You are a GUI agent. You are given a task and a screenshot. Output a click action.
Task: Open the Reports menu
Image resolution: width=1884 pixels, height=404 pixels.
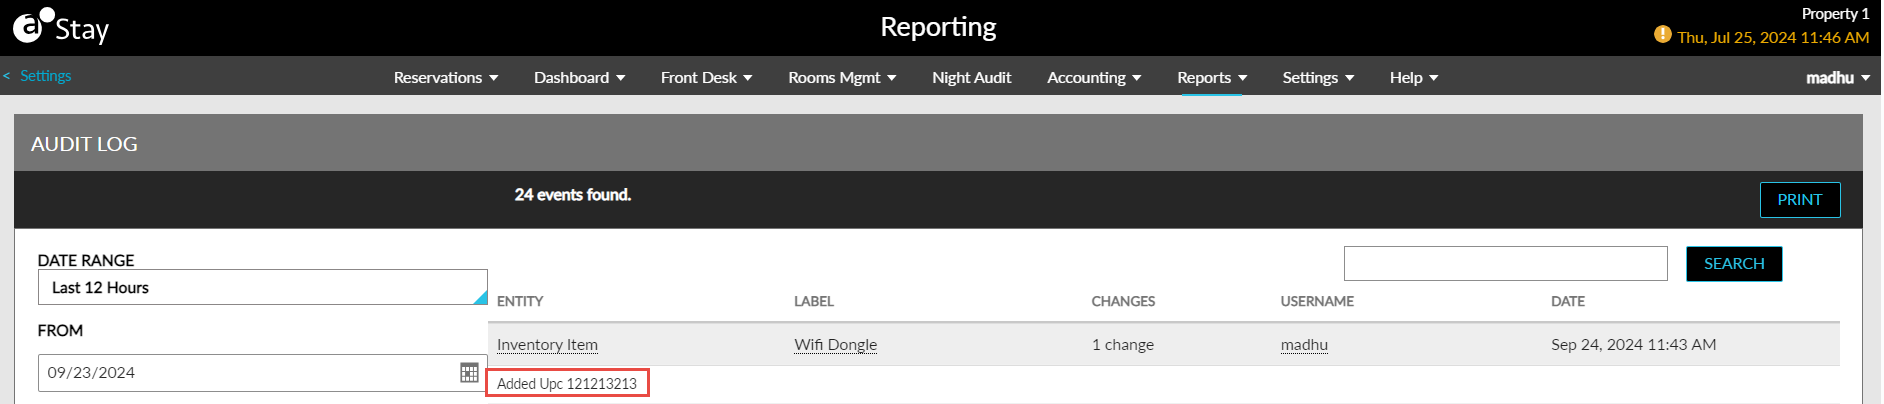coord(1212,77)
